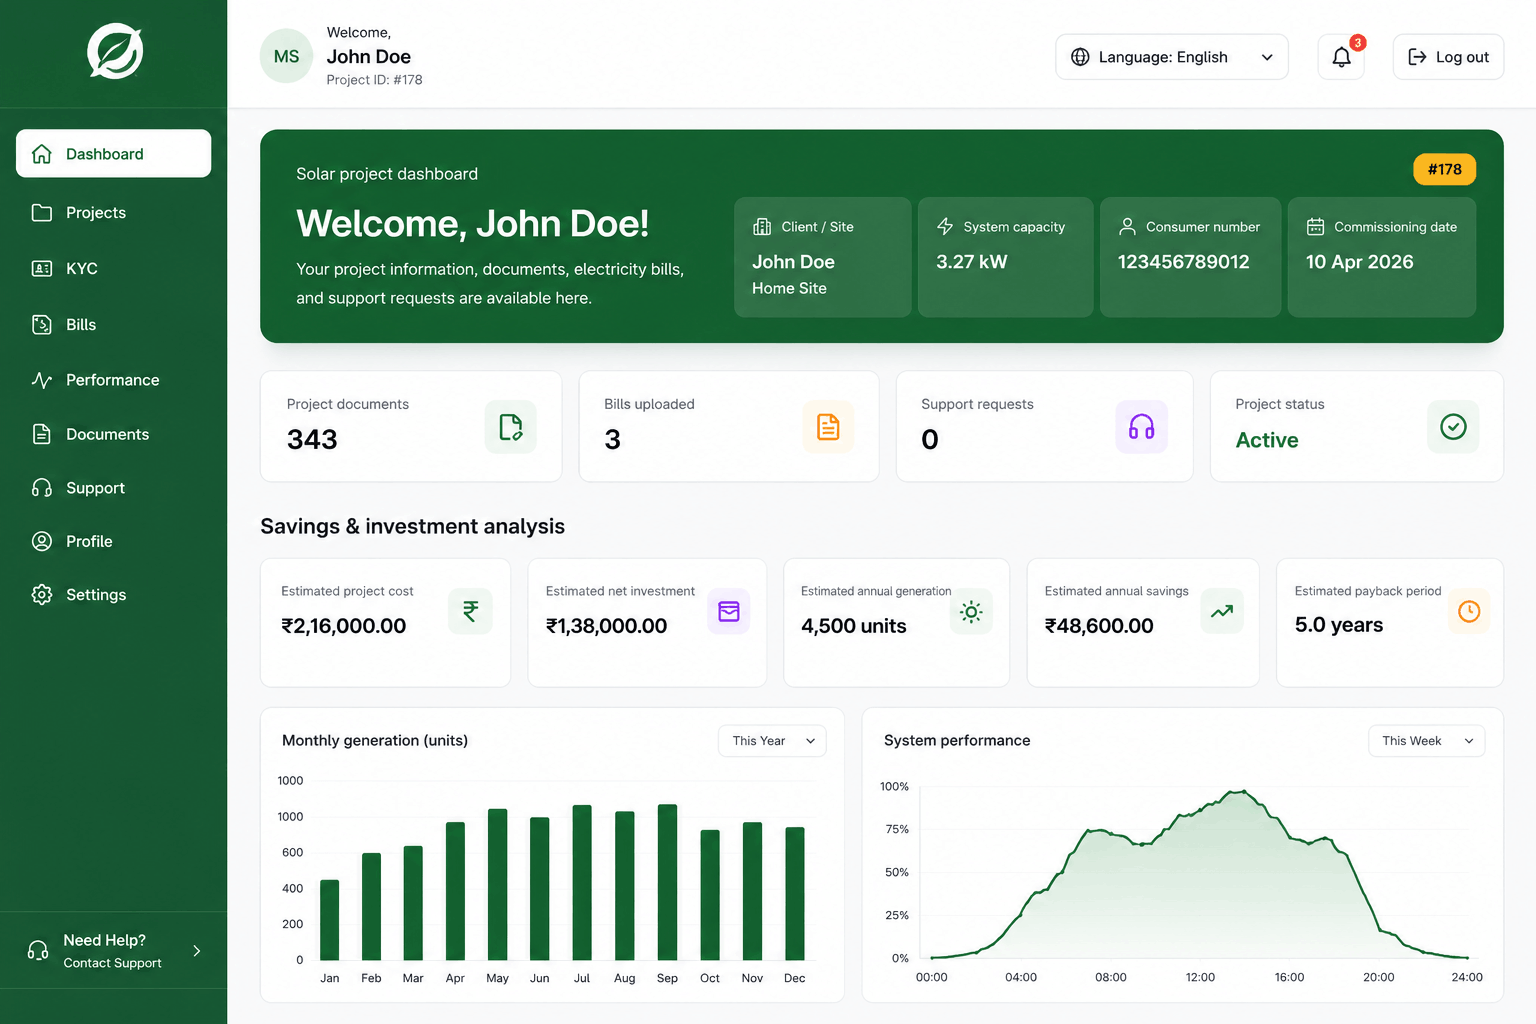Click the Need Help headset icon
Viewport: 1536px width, 1024px height.
(x=38, y=950)
